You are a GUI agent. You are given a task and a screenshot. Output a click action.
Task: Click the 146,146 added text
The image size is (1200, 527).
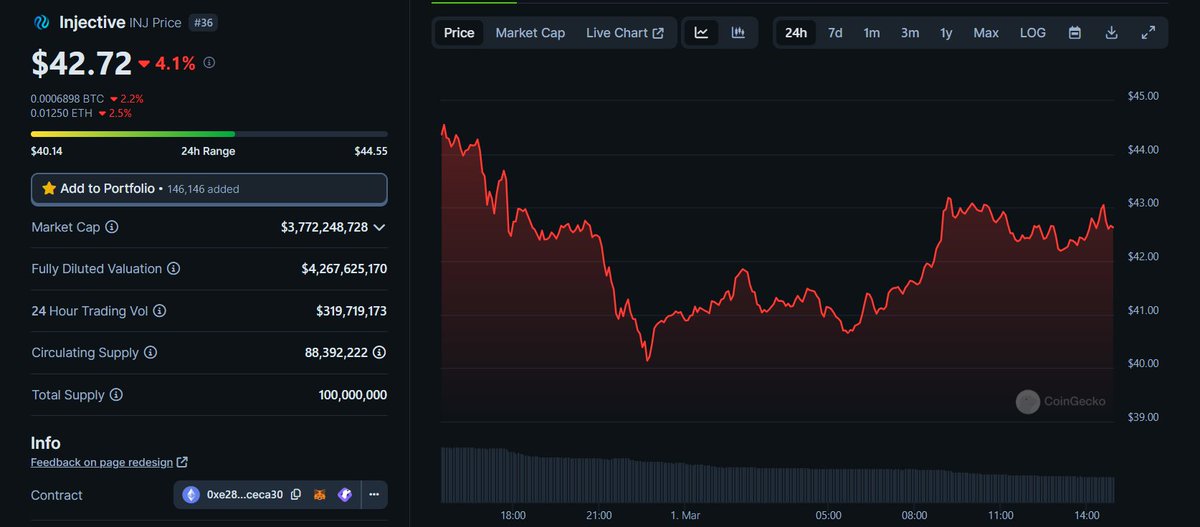click(x=203, y=189)
